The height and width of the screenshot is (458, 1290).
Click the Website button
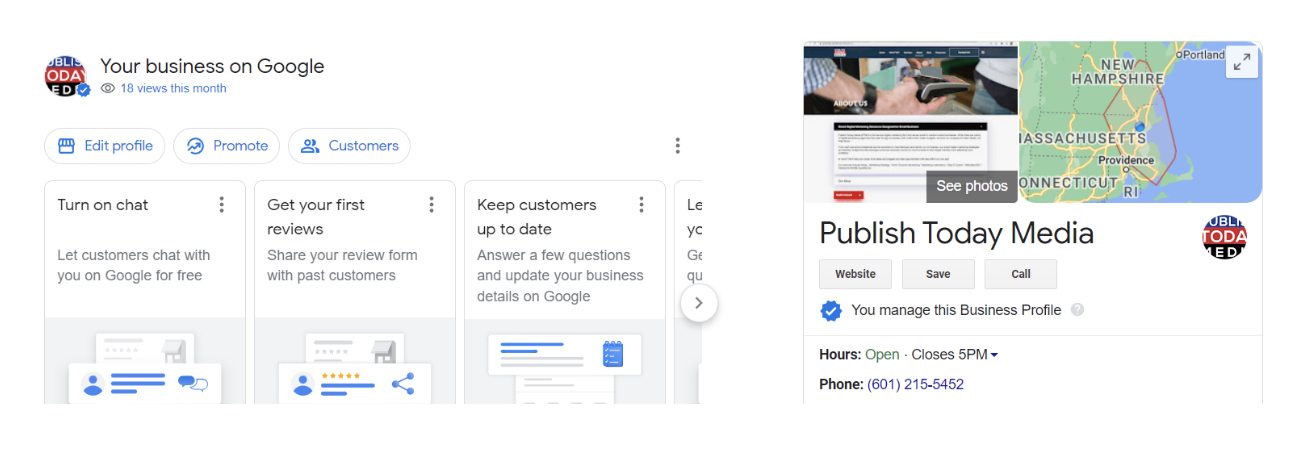point(855,274)
